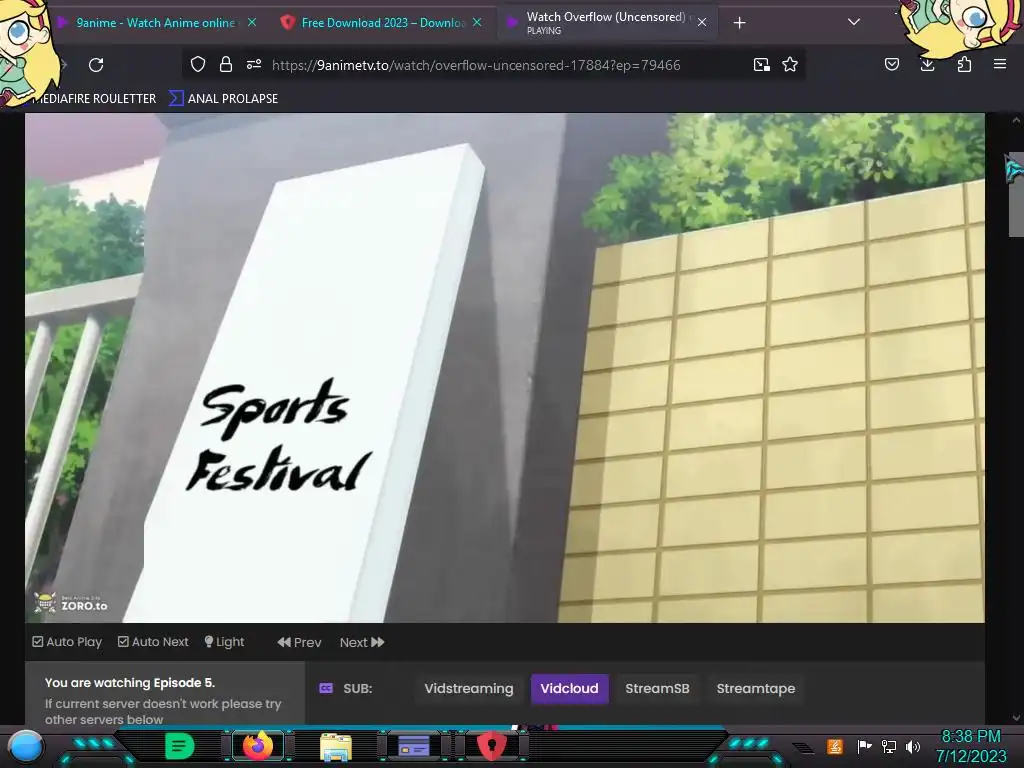Expand the list all tabs chevron
Screen dimensions: 1024x768
click(854, 22)
